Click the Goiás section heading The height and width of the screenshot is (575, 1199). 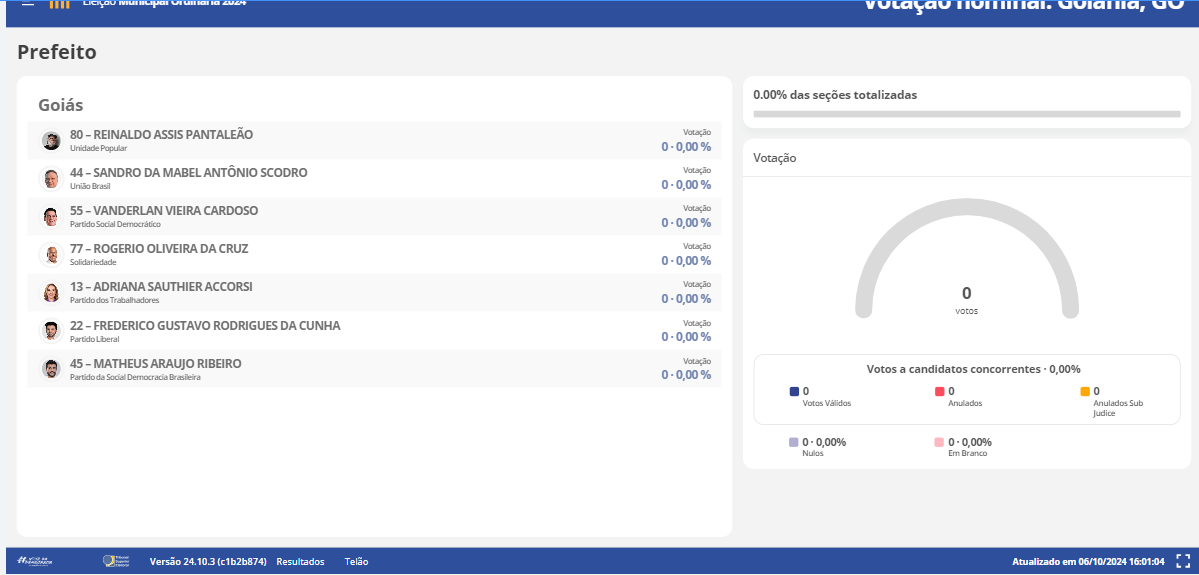60,105
